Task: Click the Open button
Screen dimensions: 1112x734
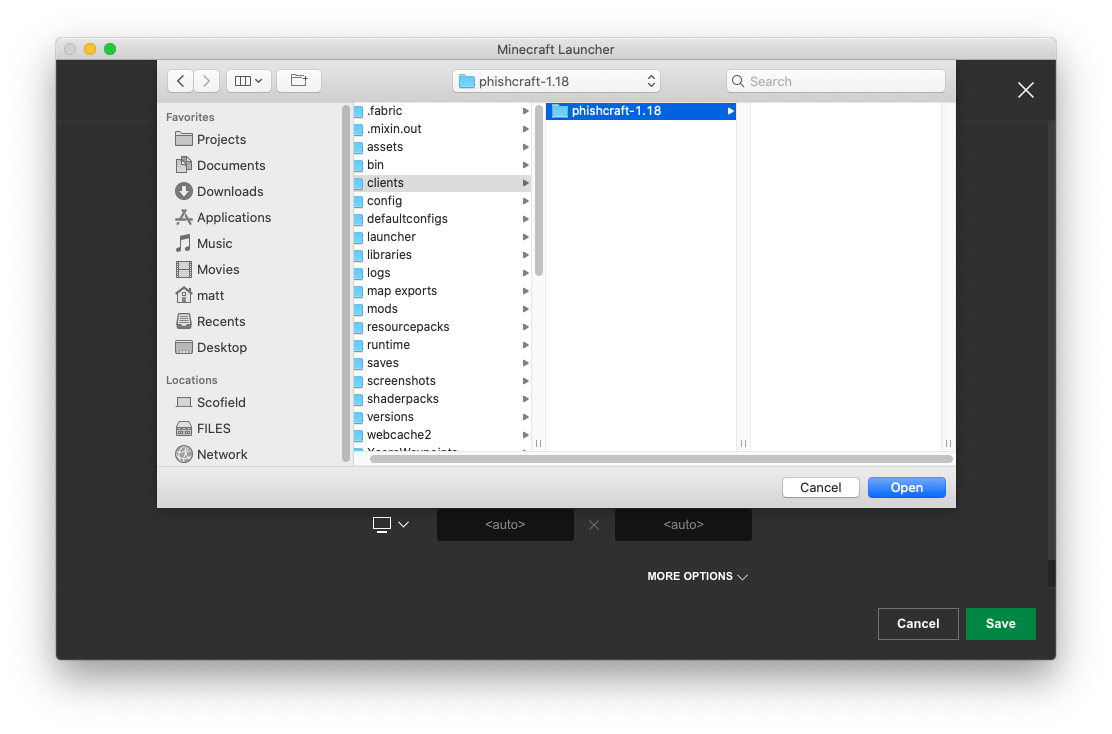Action: tap(906, 487)
